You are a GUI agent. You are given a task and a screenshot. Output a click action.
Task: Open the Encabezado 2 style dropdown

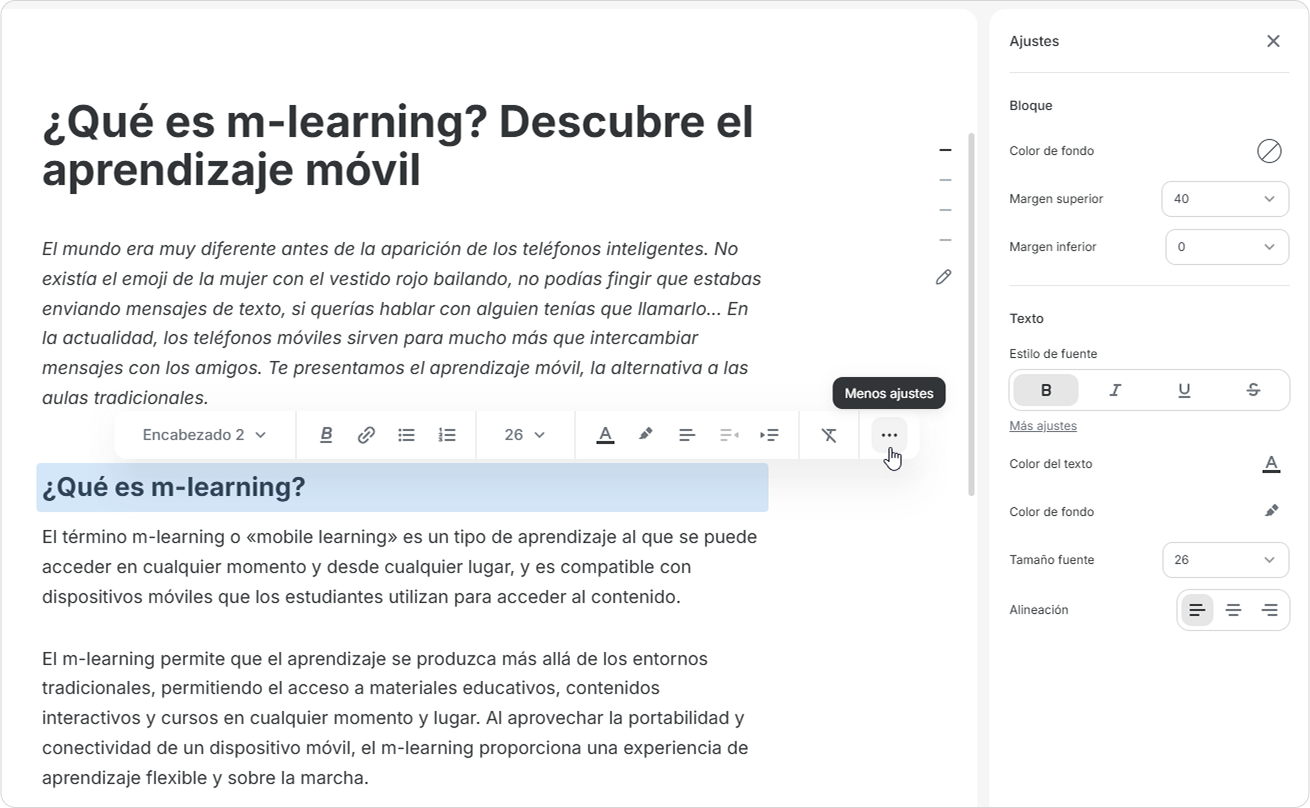click(205, 435)
